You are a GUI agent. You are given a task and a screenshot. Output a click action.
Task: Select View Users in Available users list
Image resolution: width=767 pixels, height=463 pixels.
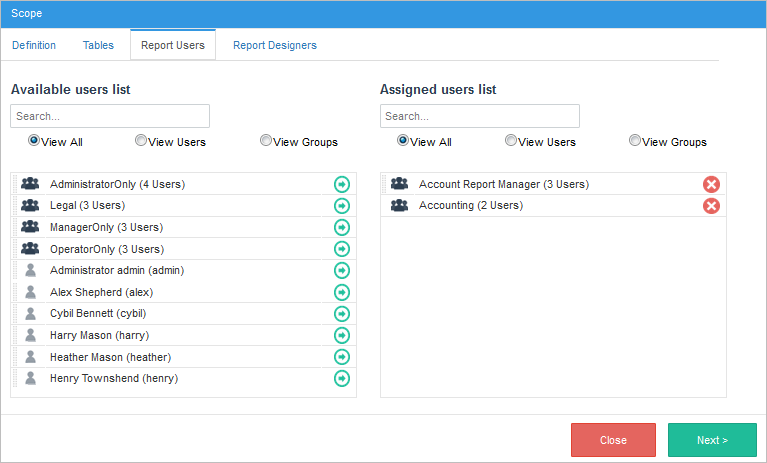click(x=141, y=141)
